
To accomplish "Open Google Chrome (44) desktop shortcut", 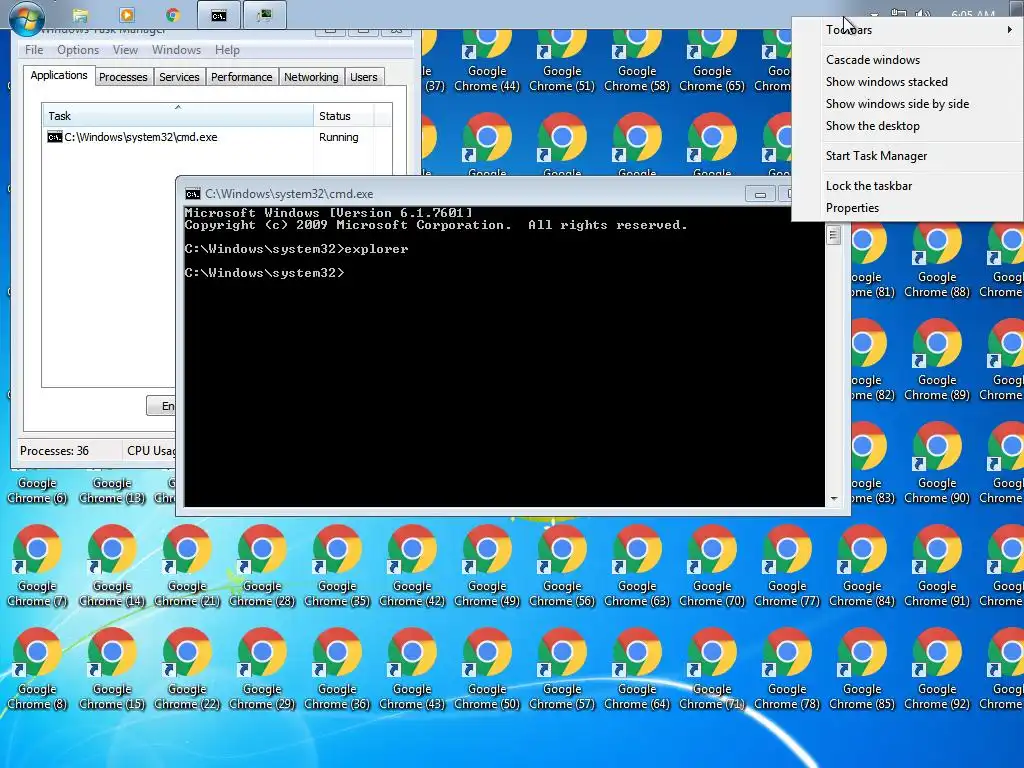I will click(x=487, y=61).
